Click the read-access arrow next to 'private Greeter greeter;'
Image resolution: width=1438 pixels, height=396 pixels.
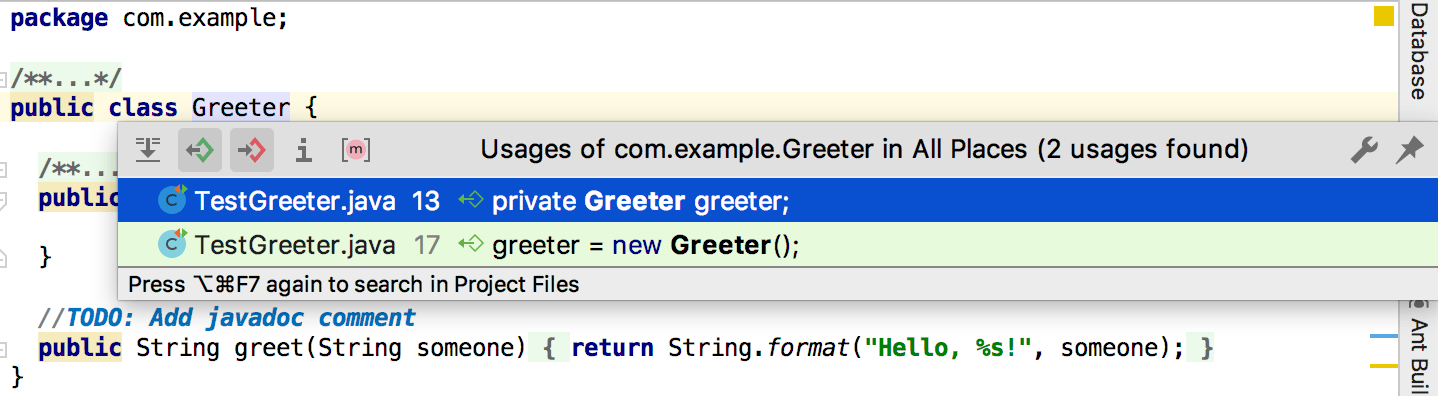(470, 201)
